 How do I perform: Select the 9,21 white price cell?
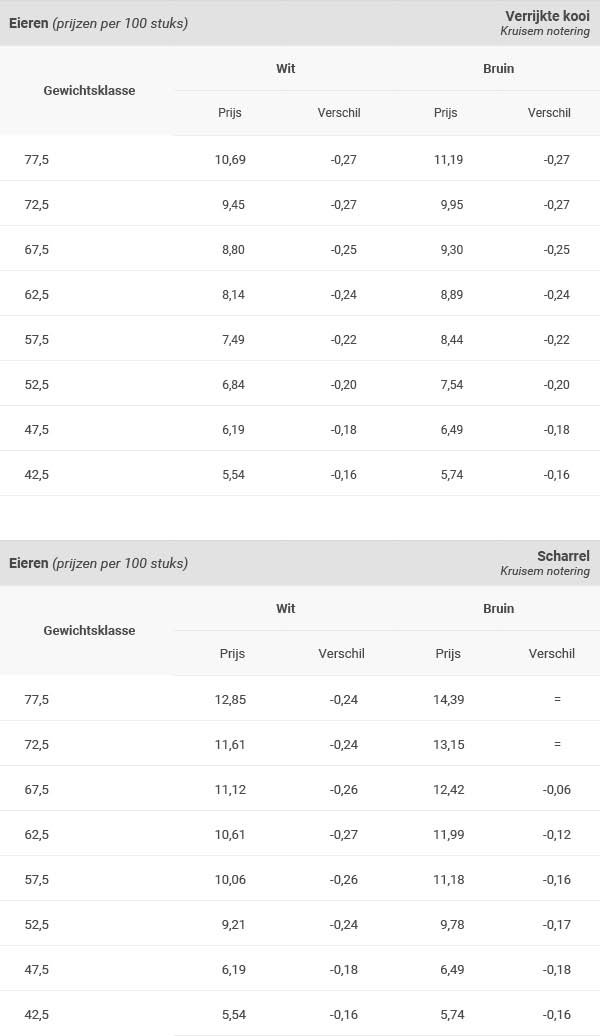(233, 924)
